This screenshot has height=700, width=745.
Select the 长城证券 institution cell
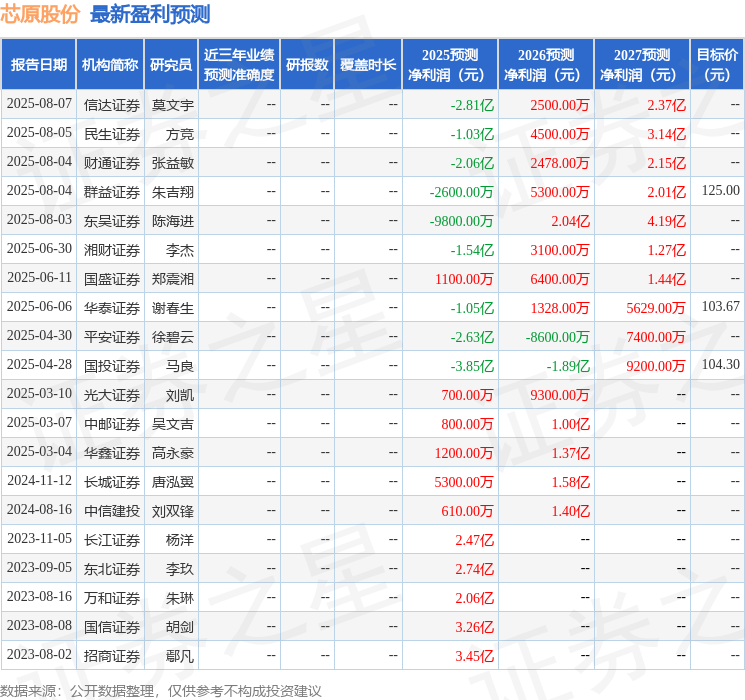(112, 482)
